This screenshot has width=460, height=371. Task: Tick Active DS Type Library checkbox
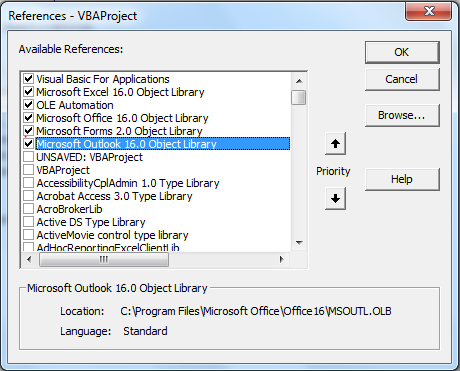(x=29, y=222)
